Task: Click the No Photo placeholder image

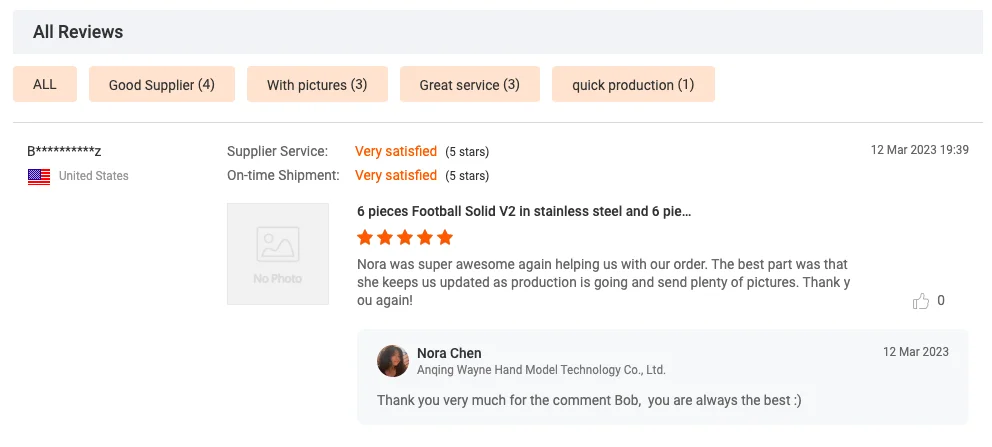Action: point(278,254)
